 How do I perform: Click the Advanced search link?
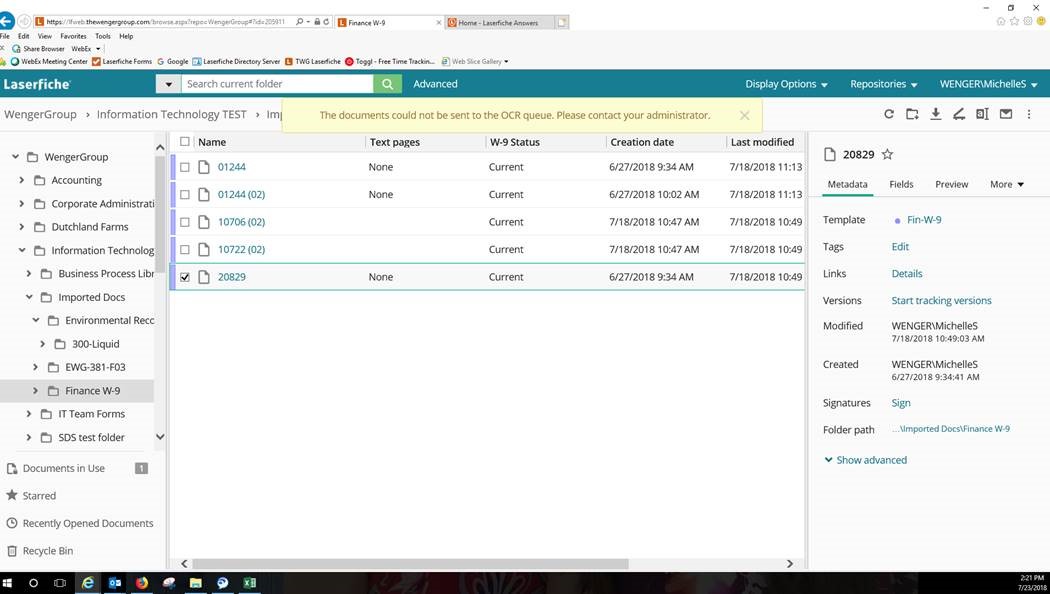[x=435, y=84]
